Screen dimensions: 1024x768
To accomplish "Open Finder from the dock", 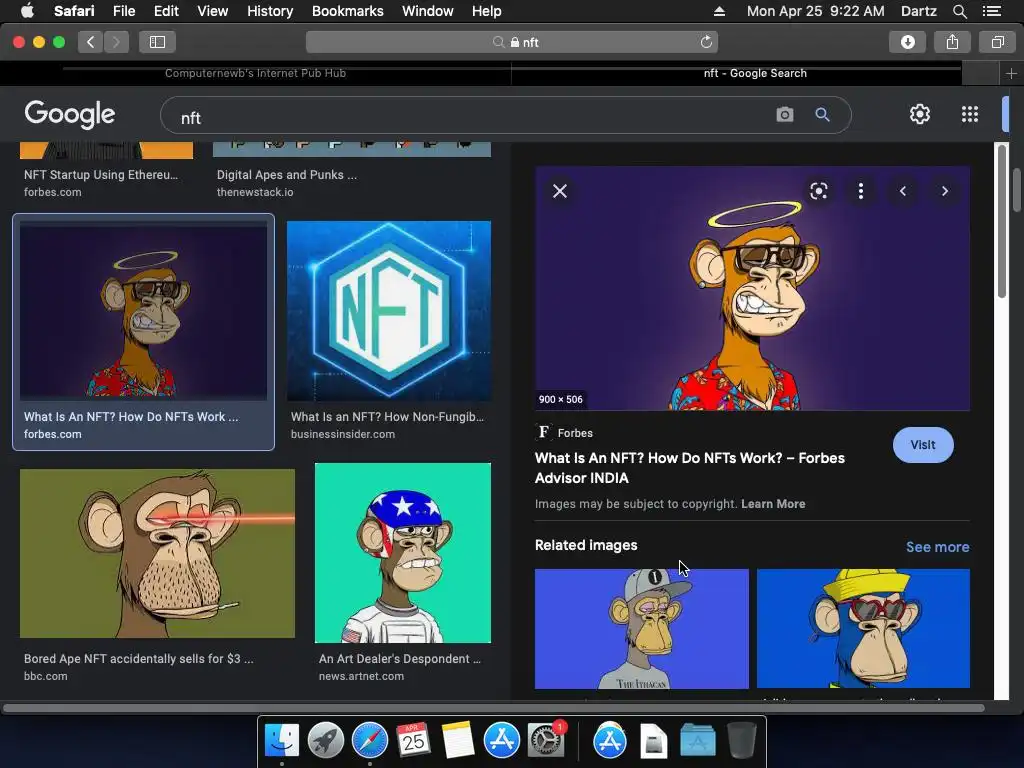I will tap(281, 741).
